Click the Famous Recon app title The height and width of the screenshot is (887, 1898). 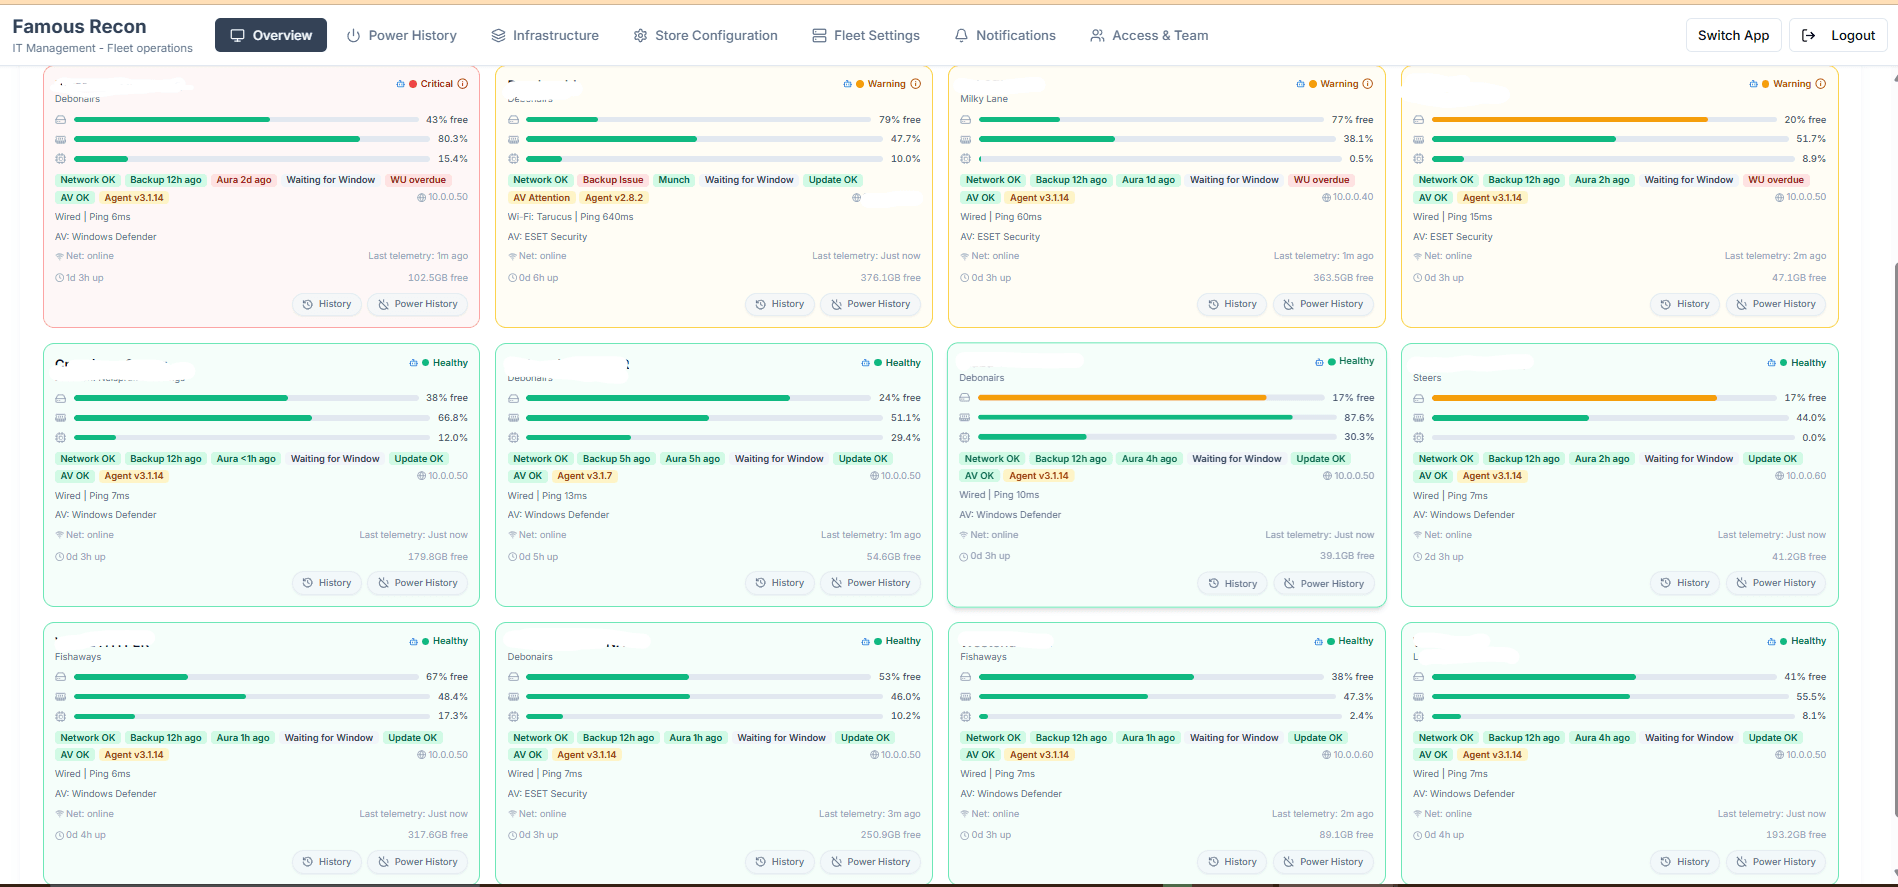79,27
